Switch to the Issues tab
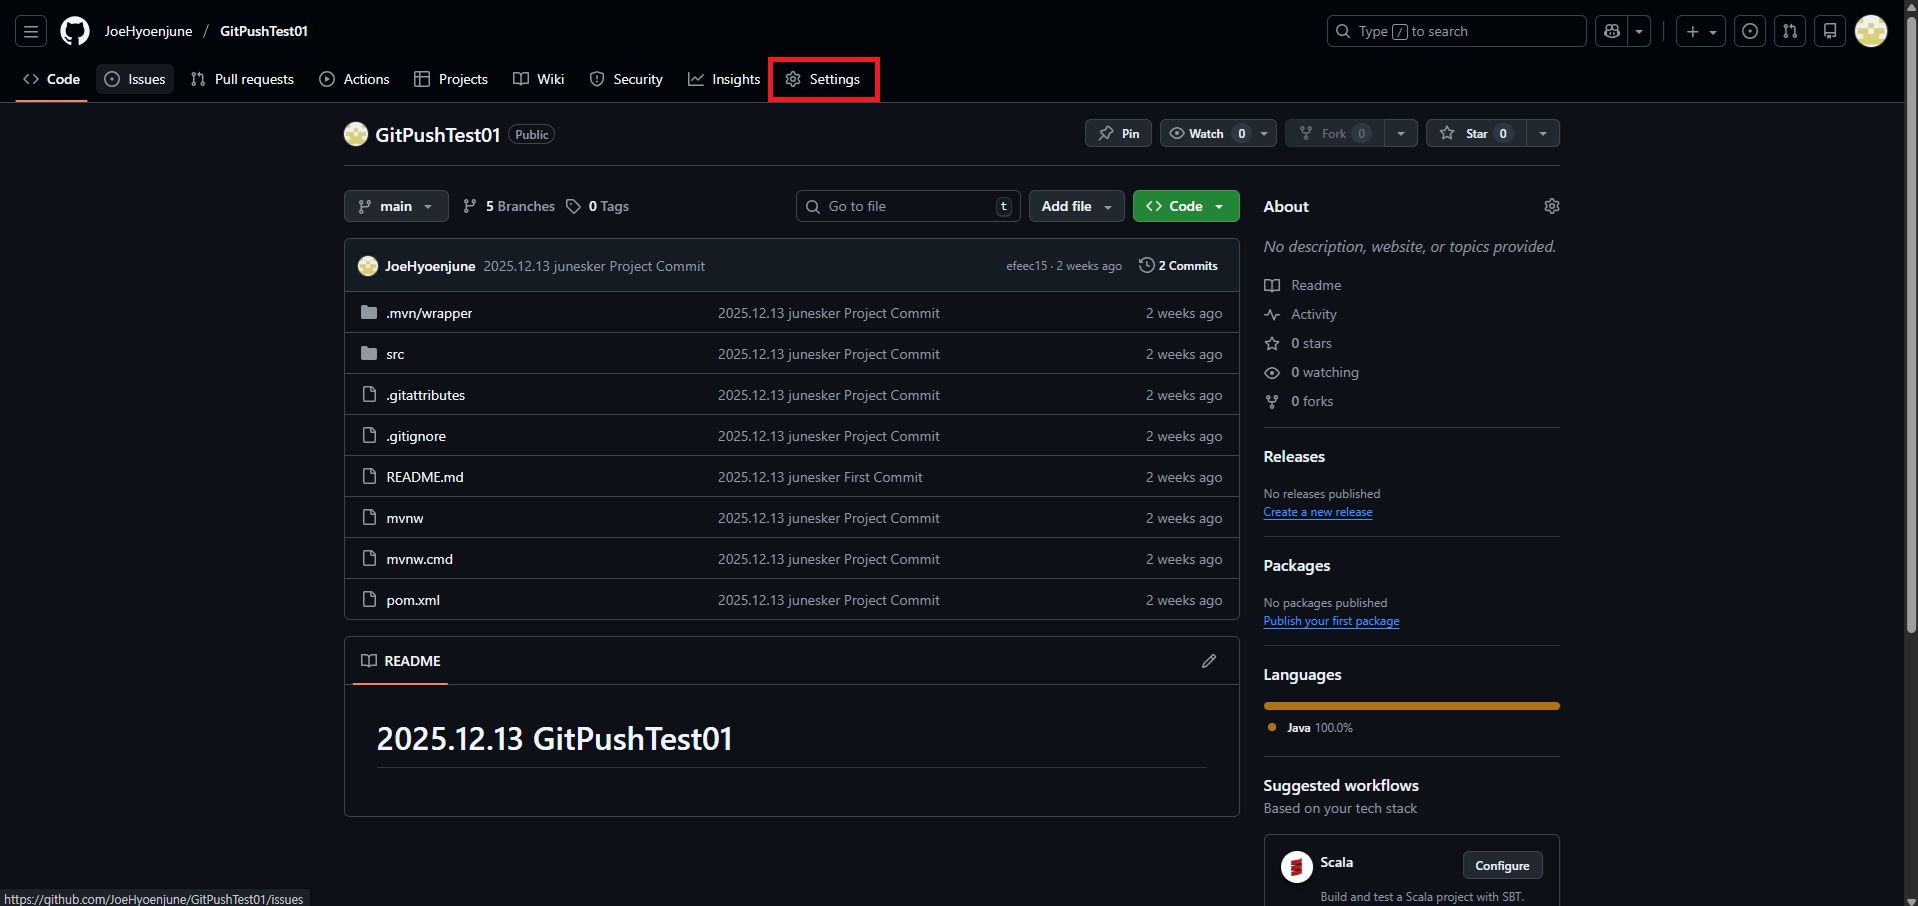This screenshot has width=1918, height=906. [135, 79]
